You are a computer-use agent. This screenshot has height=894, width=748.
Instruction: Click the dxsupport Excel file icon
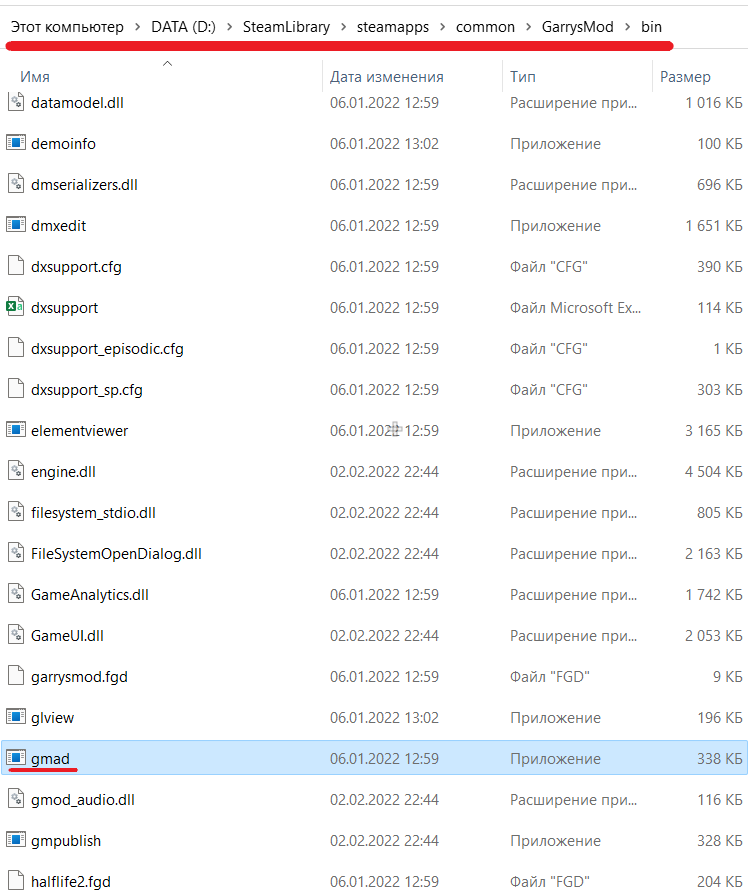pos(15,307)
